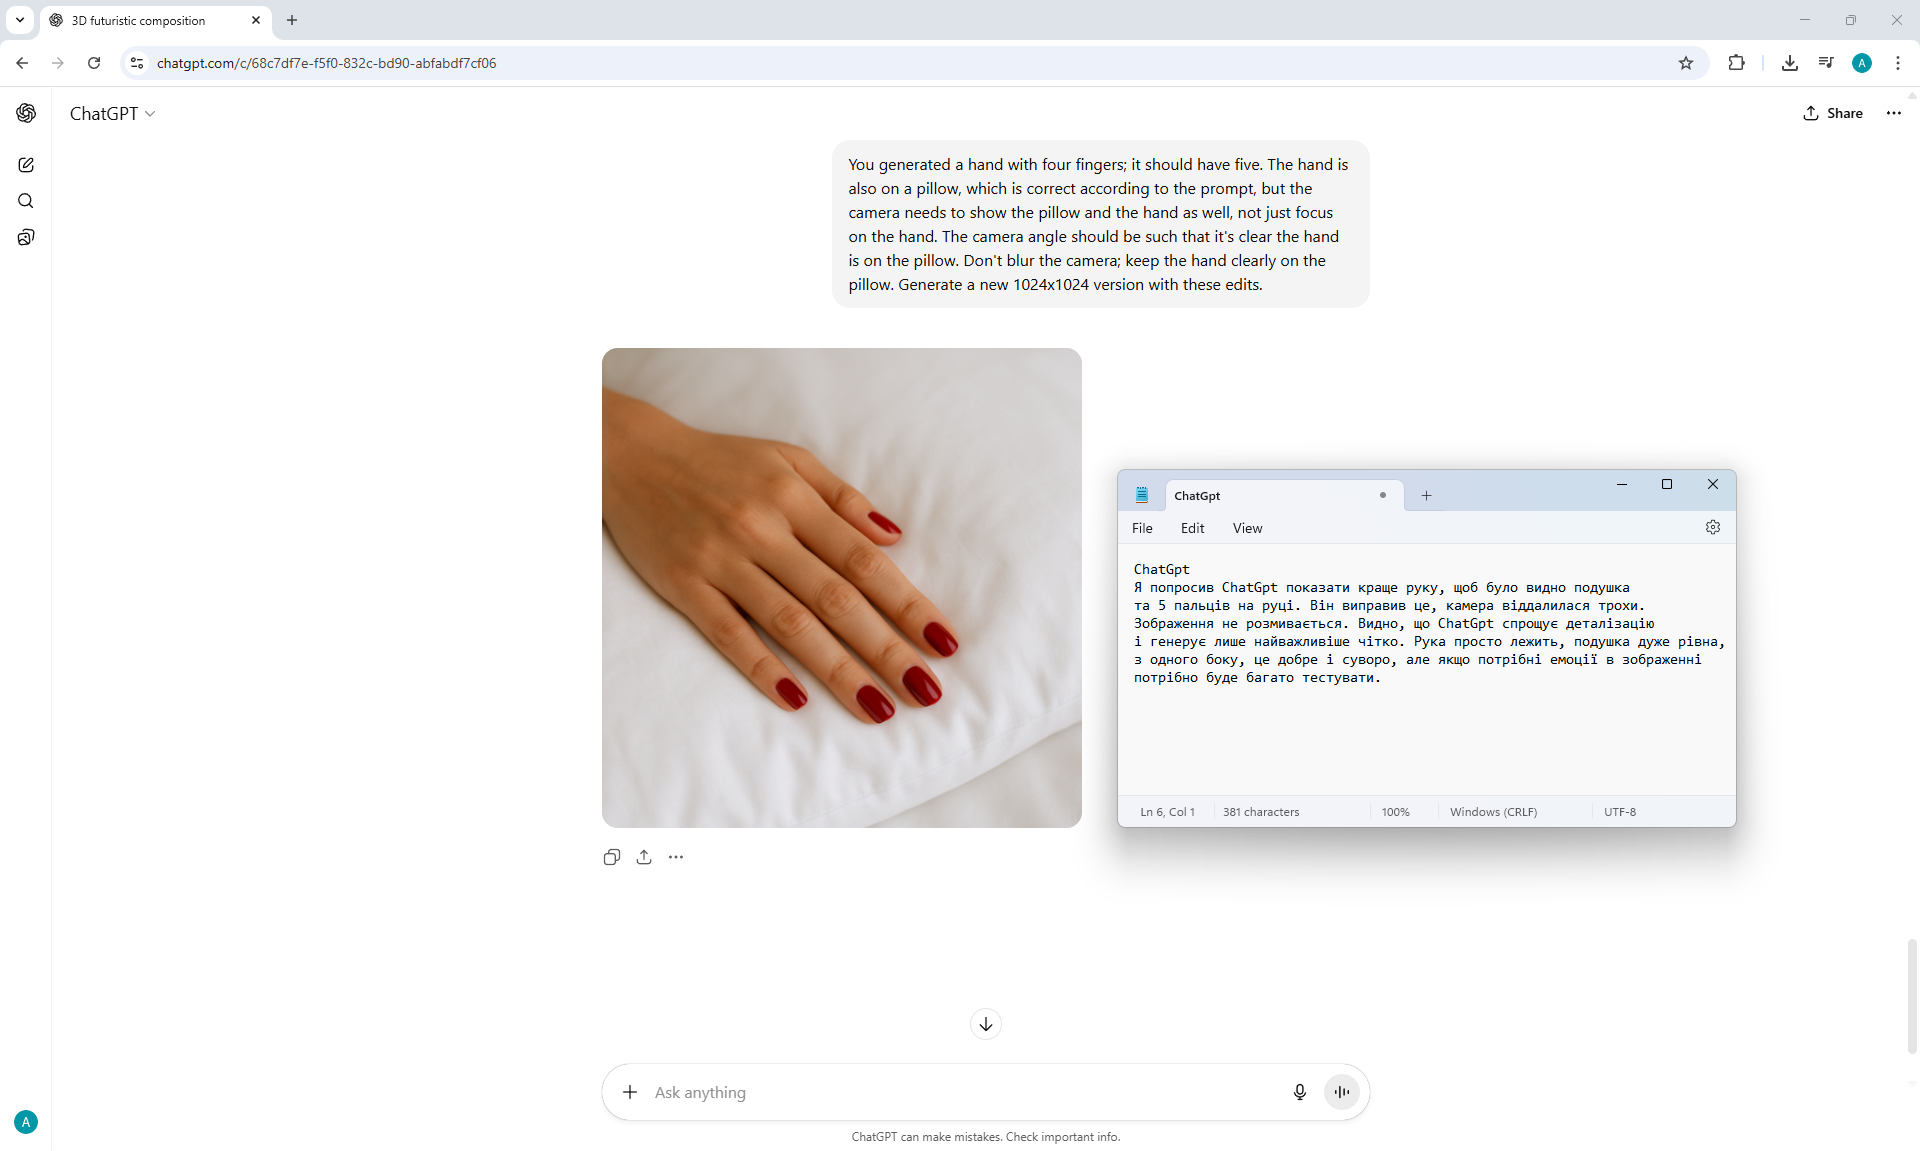Open the library images icon in sidebar
The image size is (1920, 1151).
(26, 237)
